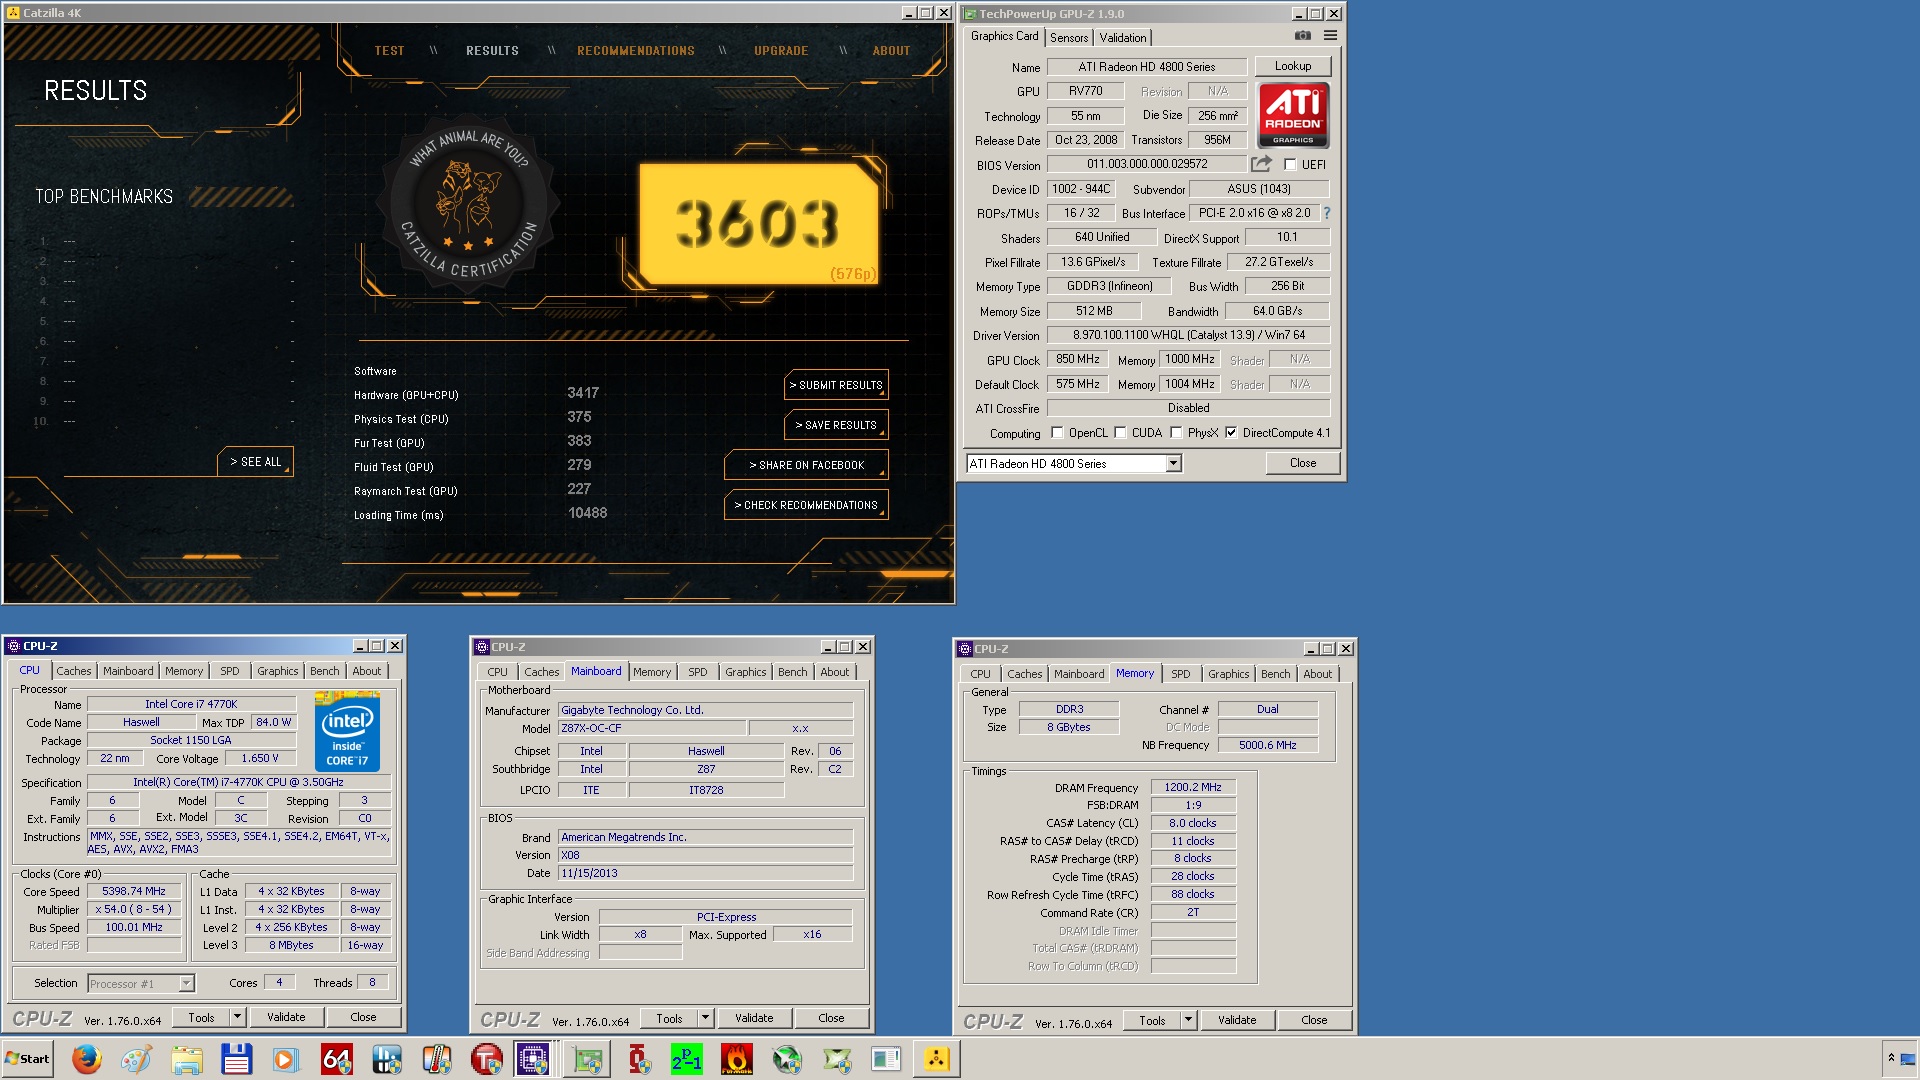This screenshot has height=1080, width=1920.
Task: Open Catzilla UPGRADE section
Action: coord(781,51)
